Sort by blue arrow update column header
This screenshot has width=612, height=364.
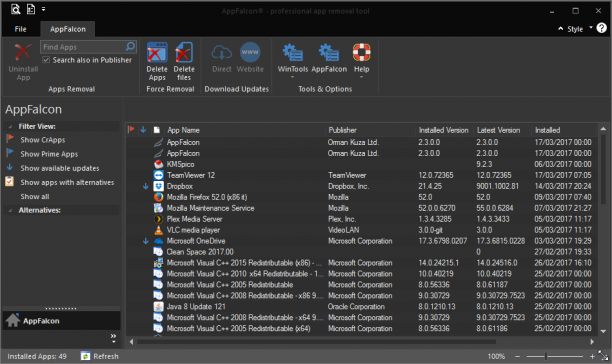143,130
